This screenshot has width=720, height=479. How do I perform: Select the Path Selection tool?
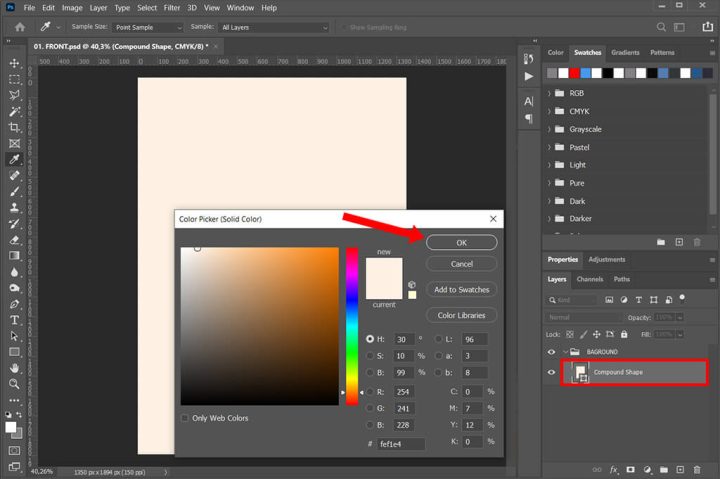[14, 336]
